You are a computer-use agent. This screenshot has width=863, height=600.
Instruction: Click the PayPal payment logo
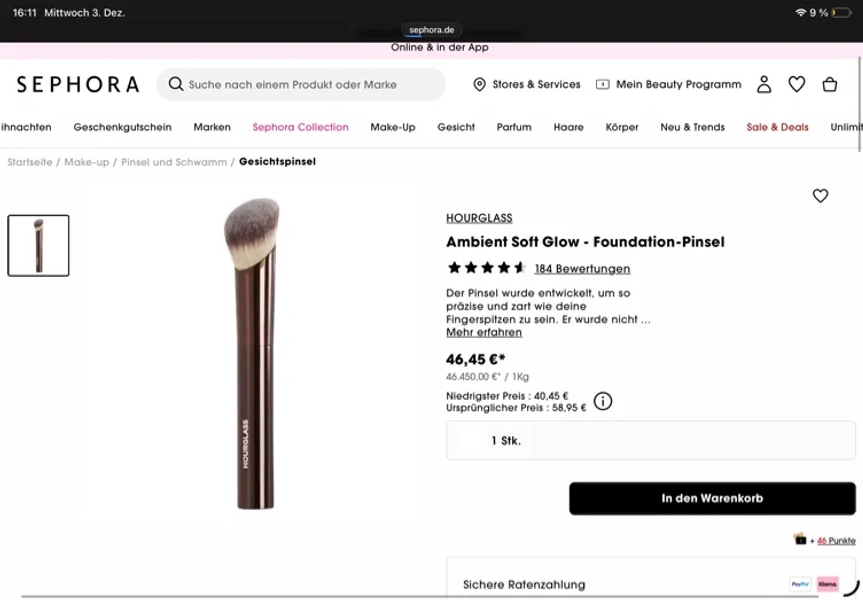800,584
